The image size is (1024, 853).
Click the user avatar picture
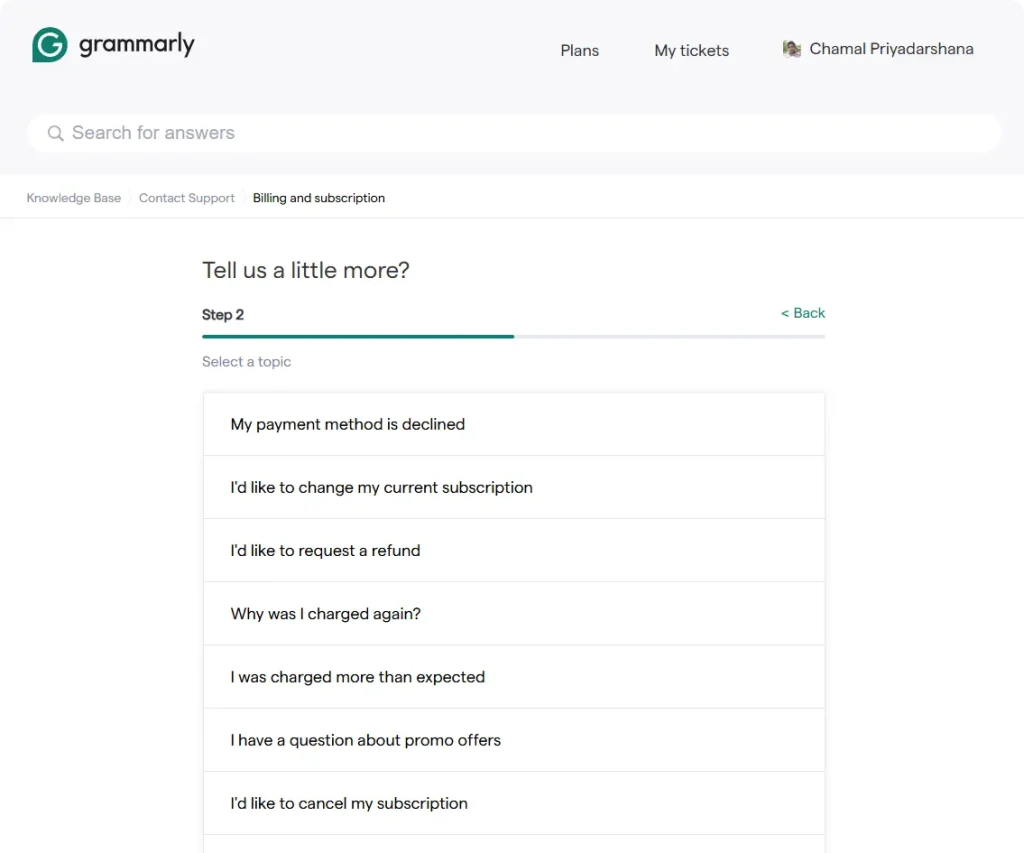pos(792,49)
